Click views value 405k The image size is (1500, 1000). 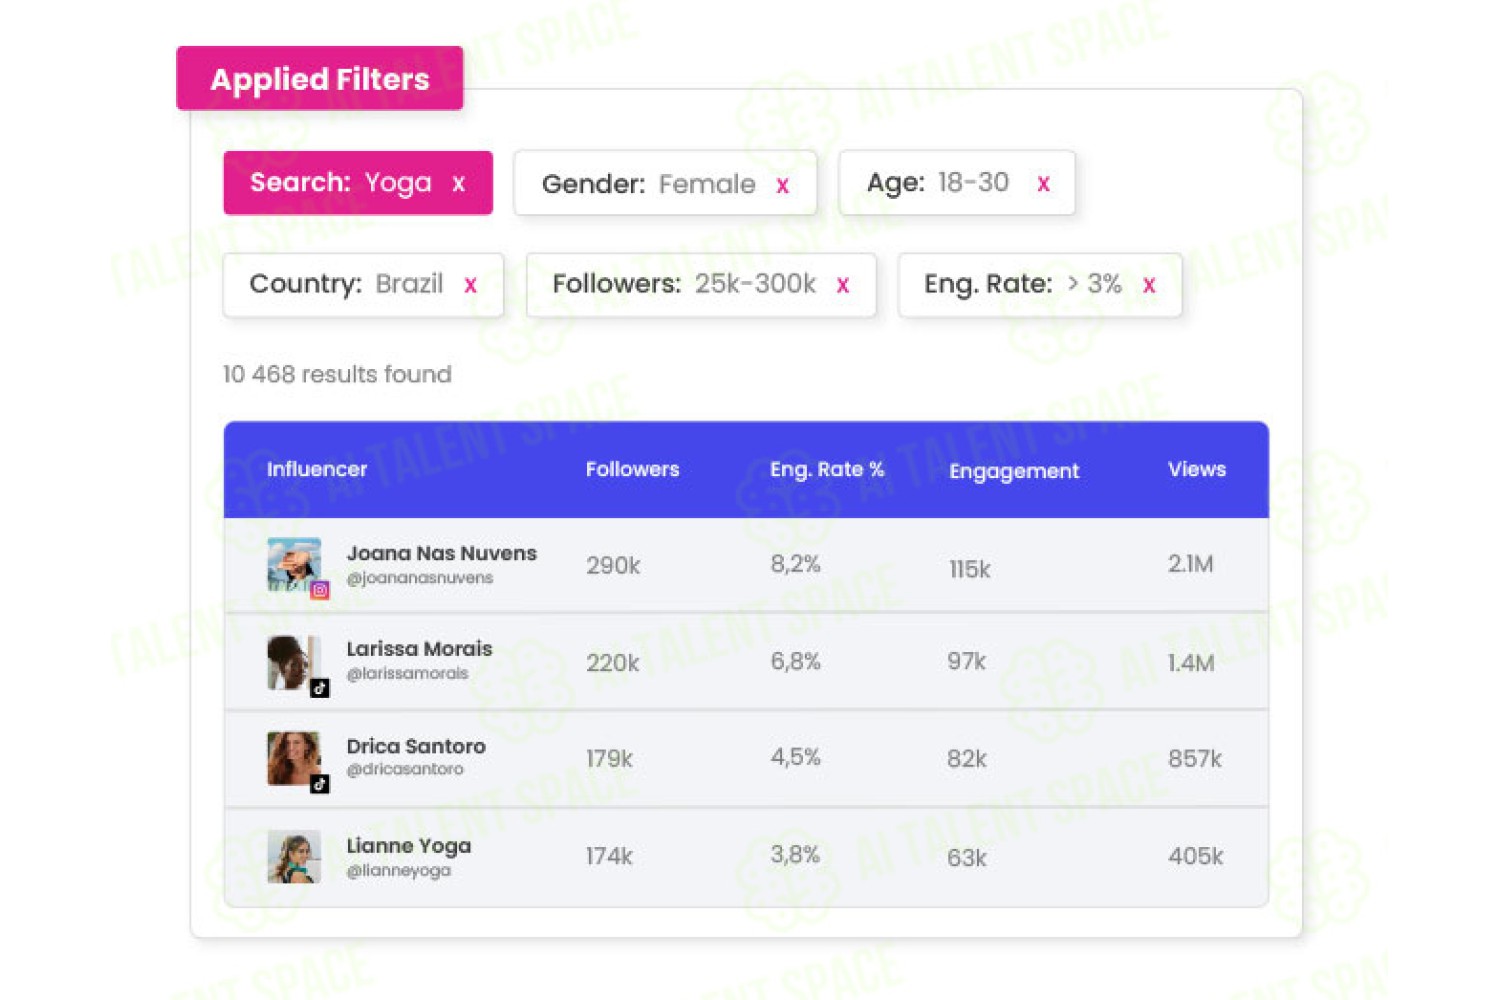tap(1196, 856)
